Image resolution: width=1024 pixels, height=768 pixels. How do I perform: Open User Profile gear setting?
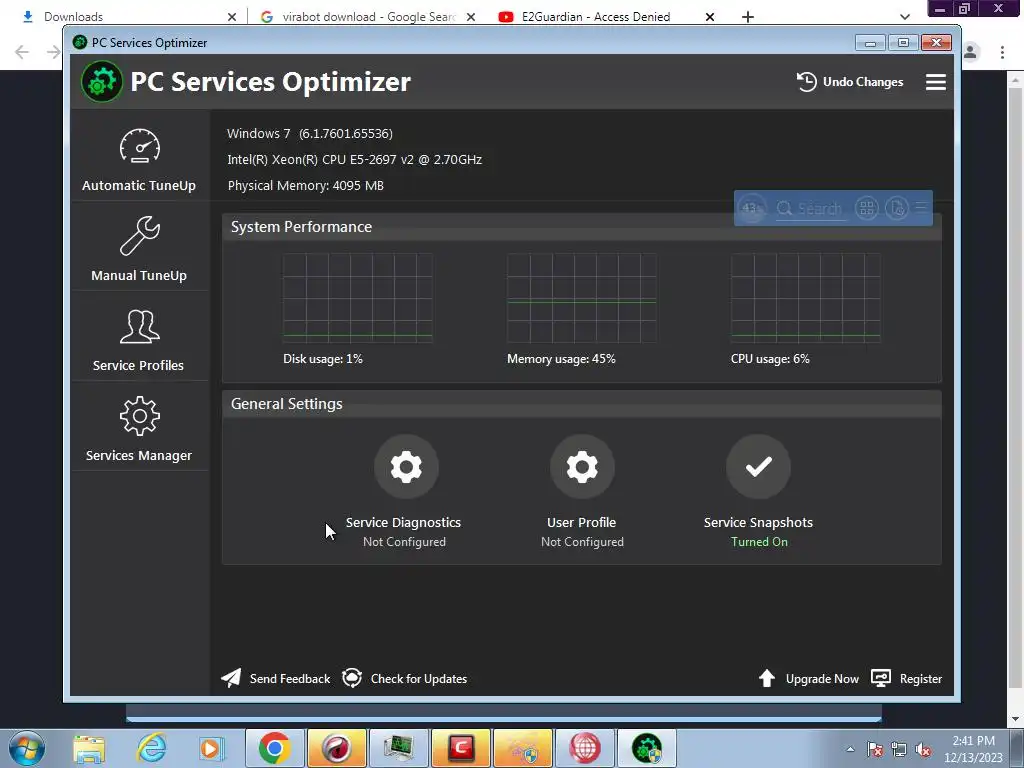[582, 467]
